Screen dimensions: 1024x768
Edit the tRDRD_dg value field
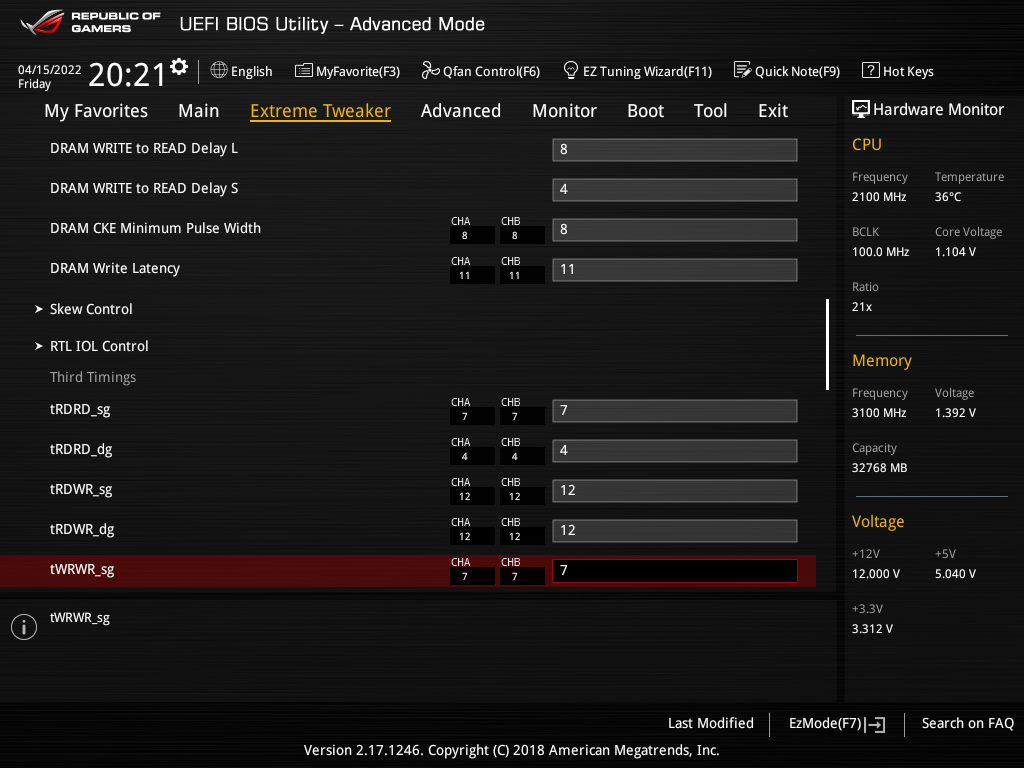[675, 451]
